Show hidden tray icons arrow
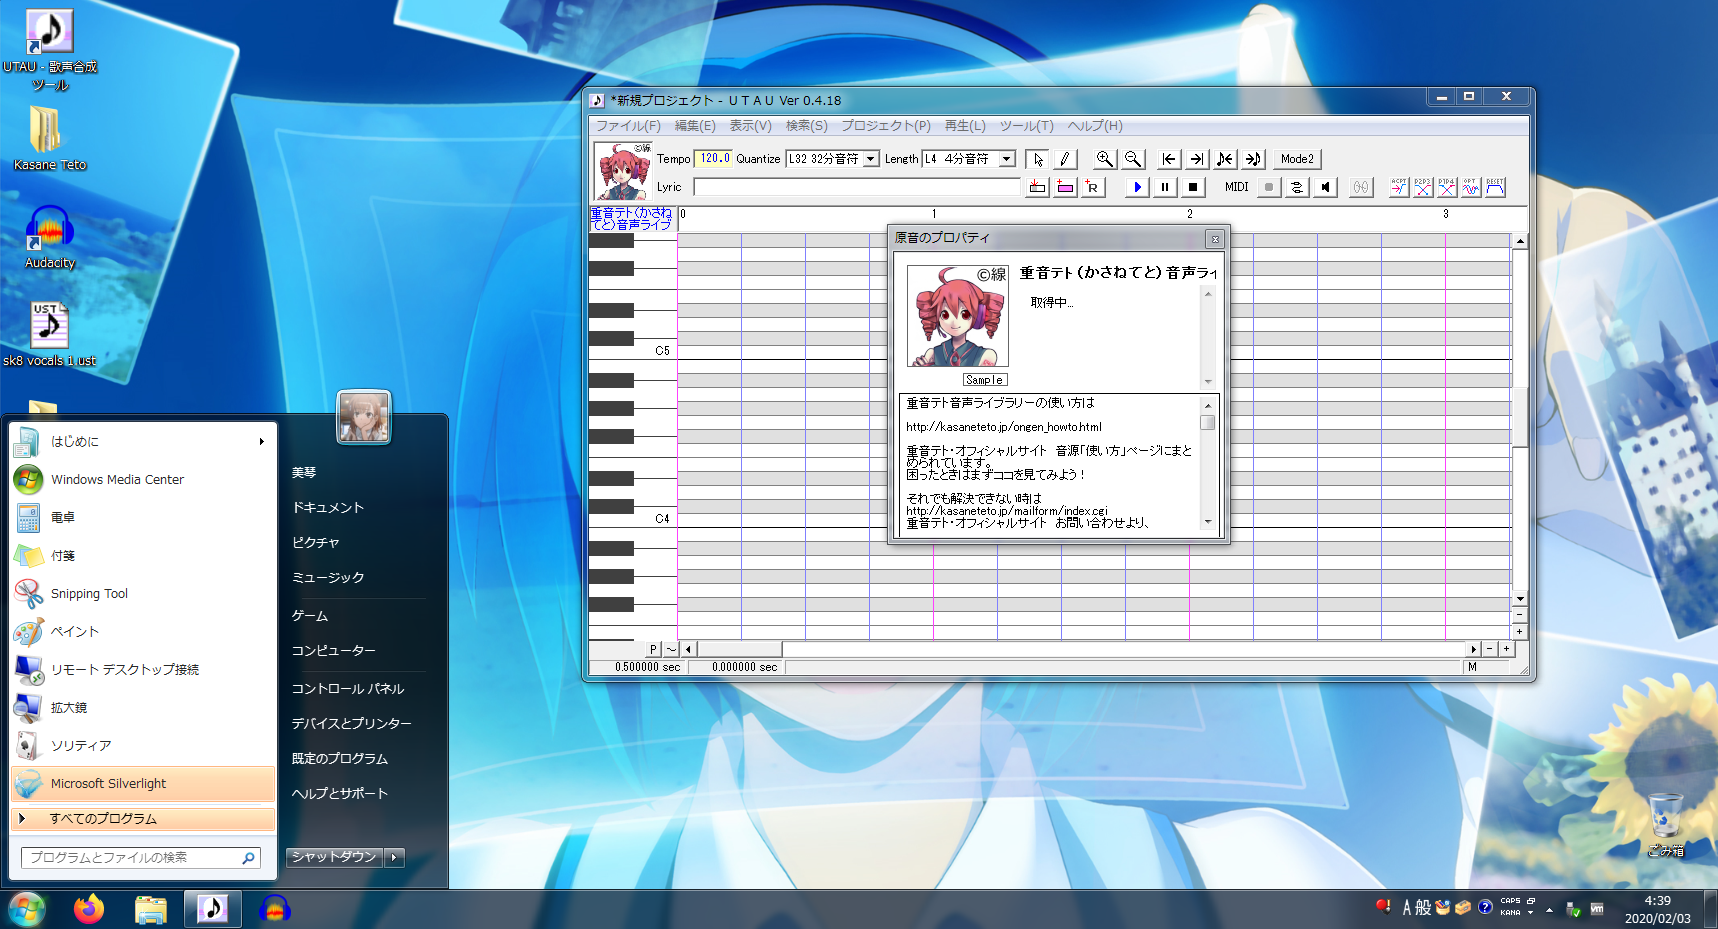 click(x=1549, y=909)
